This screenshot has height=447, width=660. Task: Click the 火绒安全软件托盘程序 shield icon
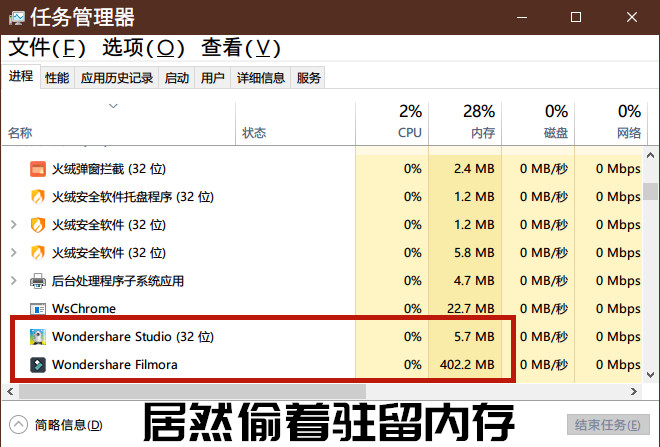(x=38, y=197)
